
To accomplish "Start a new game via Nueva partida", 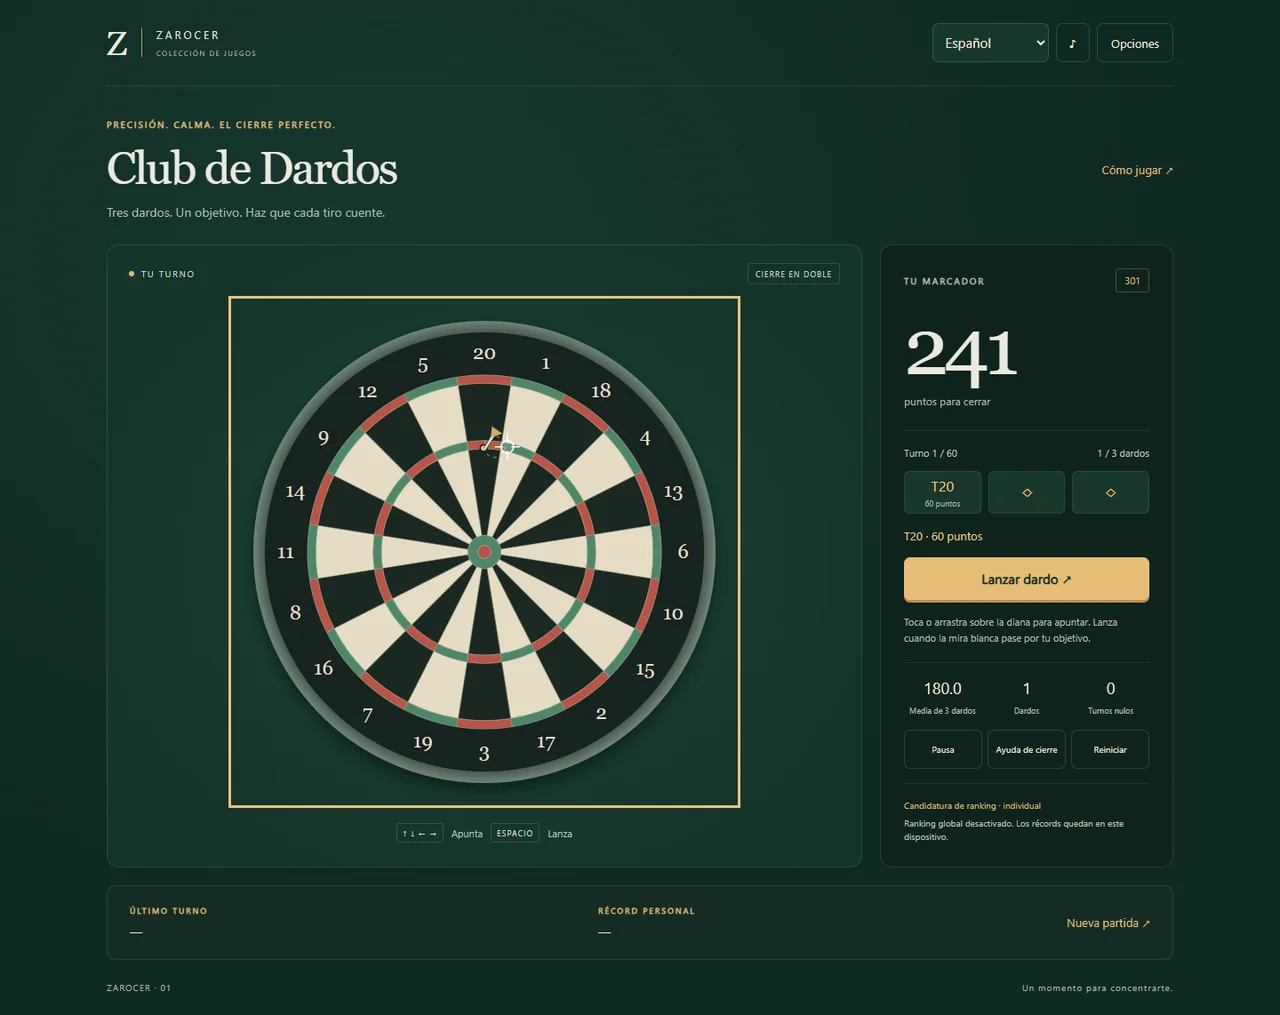I will [1108, 923].
